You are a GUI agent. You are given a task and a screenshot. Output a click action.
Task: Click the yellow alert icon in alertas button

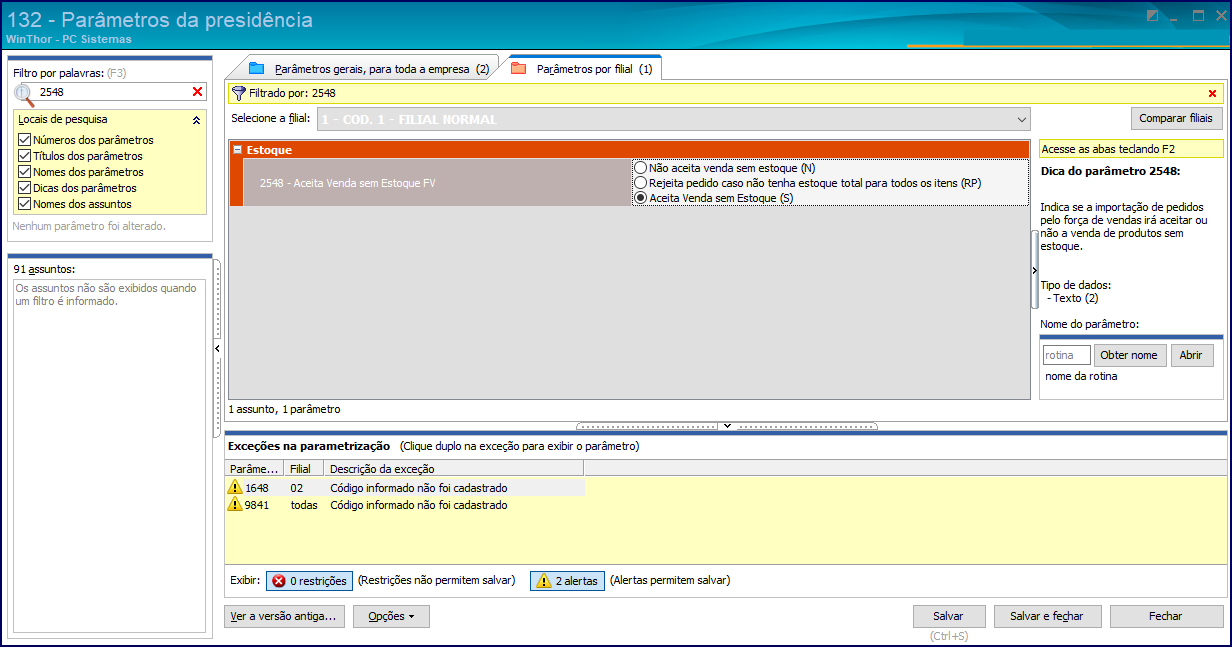543,581
